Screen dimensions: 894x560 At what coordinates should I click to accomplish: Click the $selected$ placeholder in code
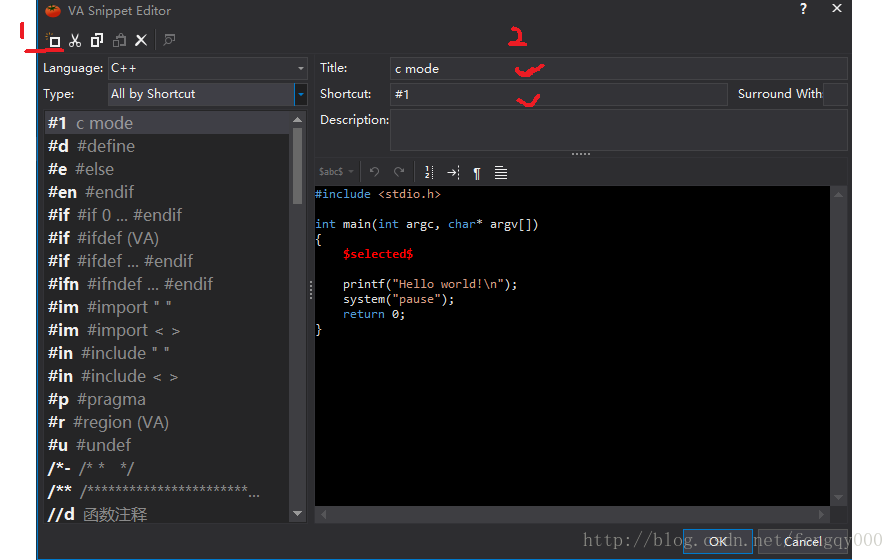tap(378, 254)
